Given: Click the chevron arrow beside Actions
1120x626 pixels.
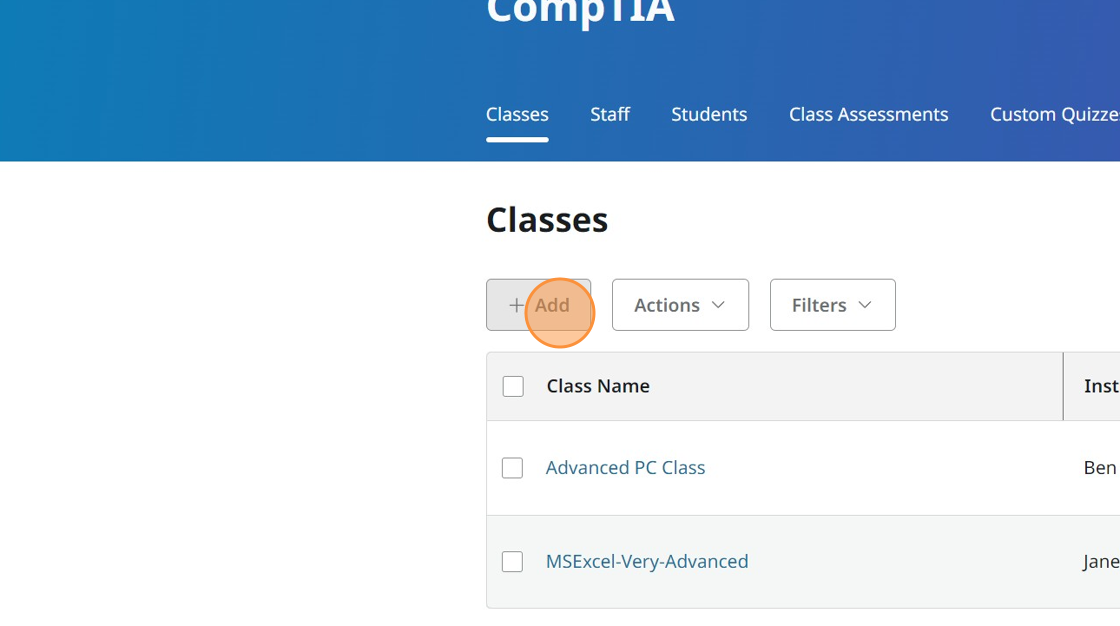Looking at the screenshot, I should [x=718, y=305].
